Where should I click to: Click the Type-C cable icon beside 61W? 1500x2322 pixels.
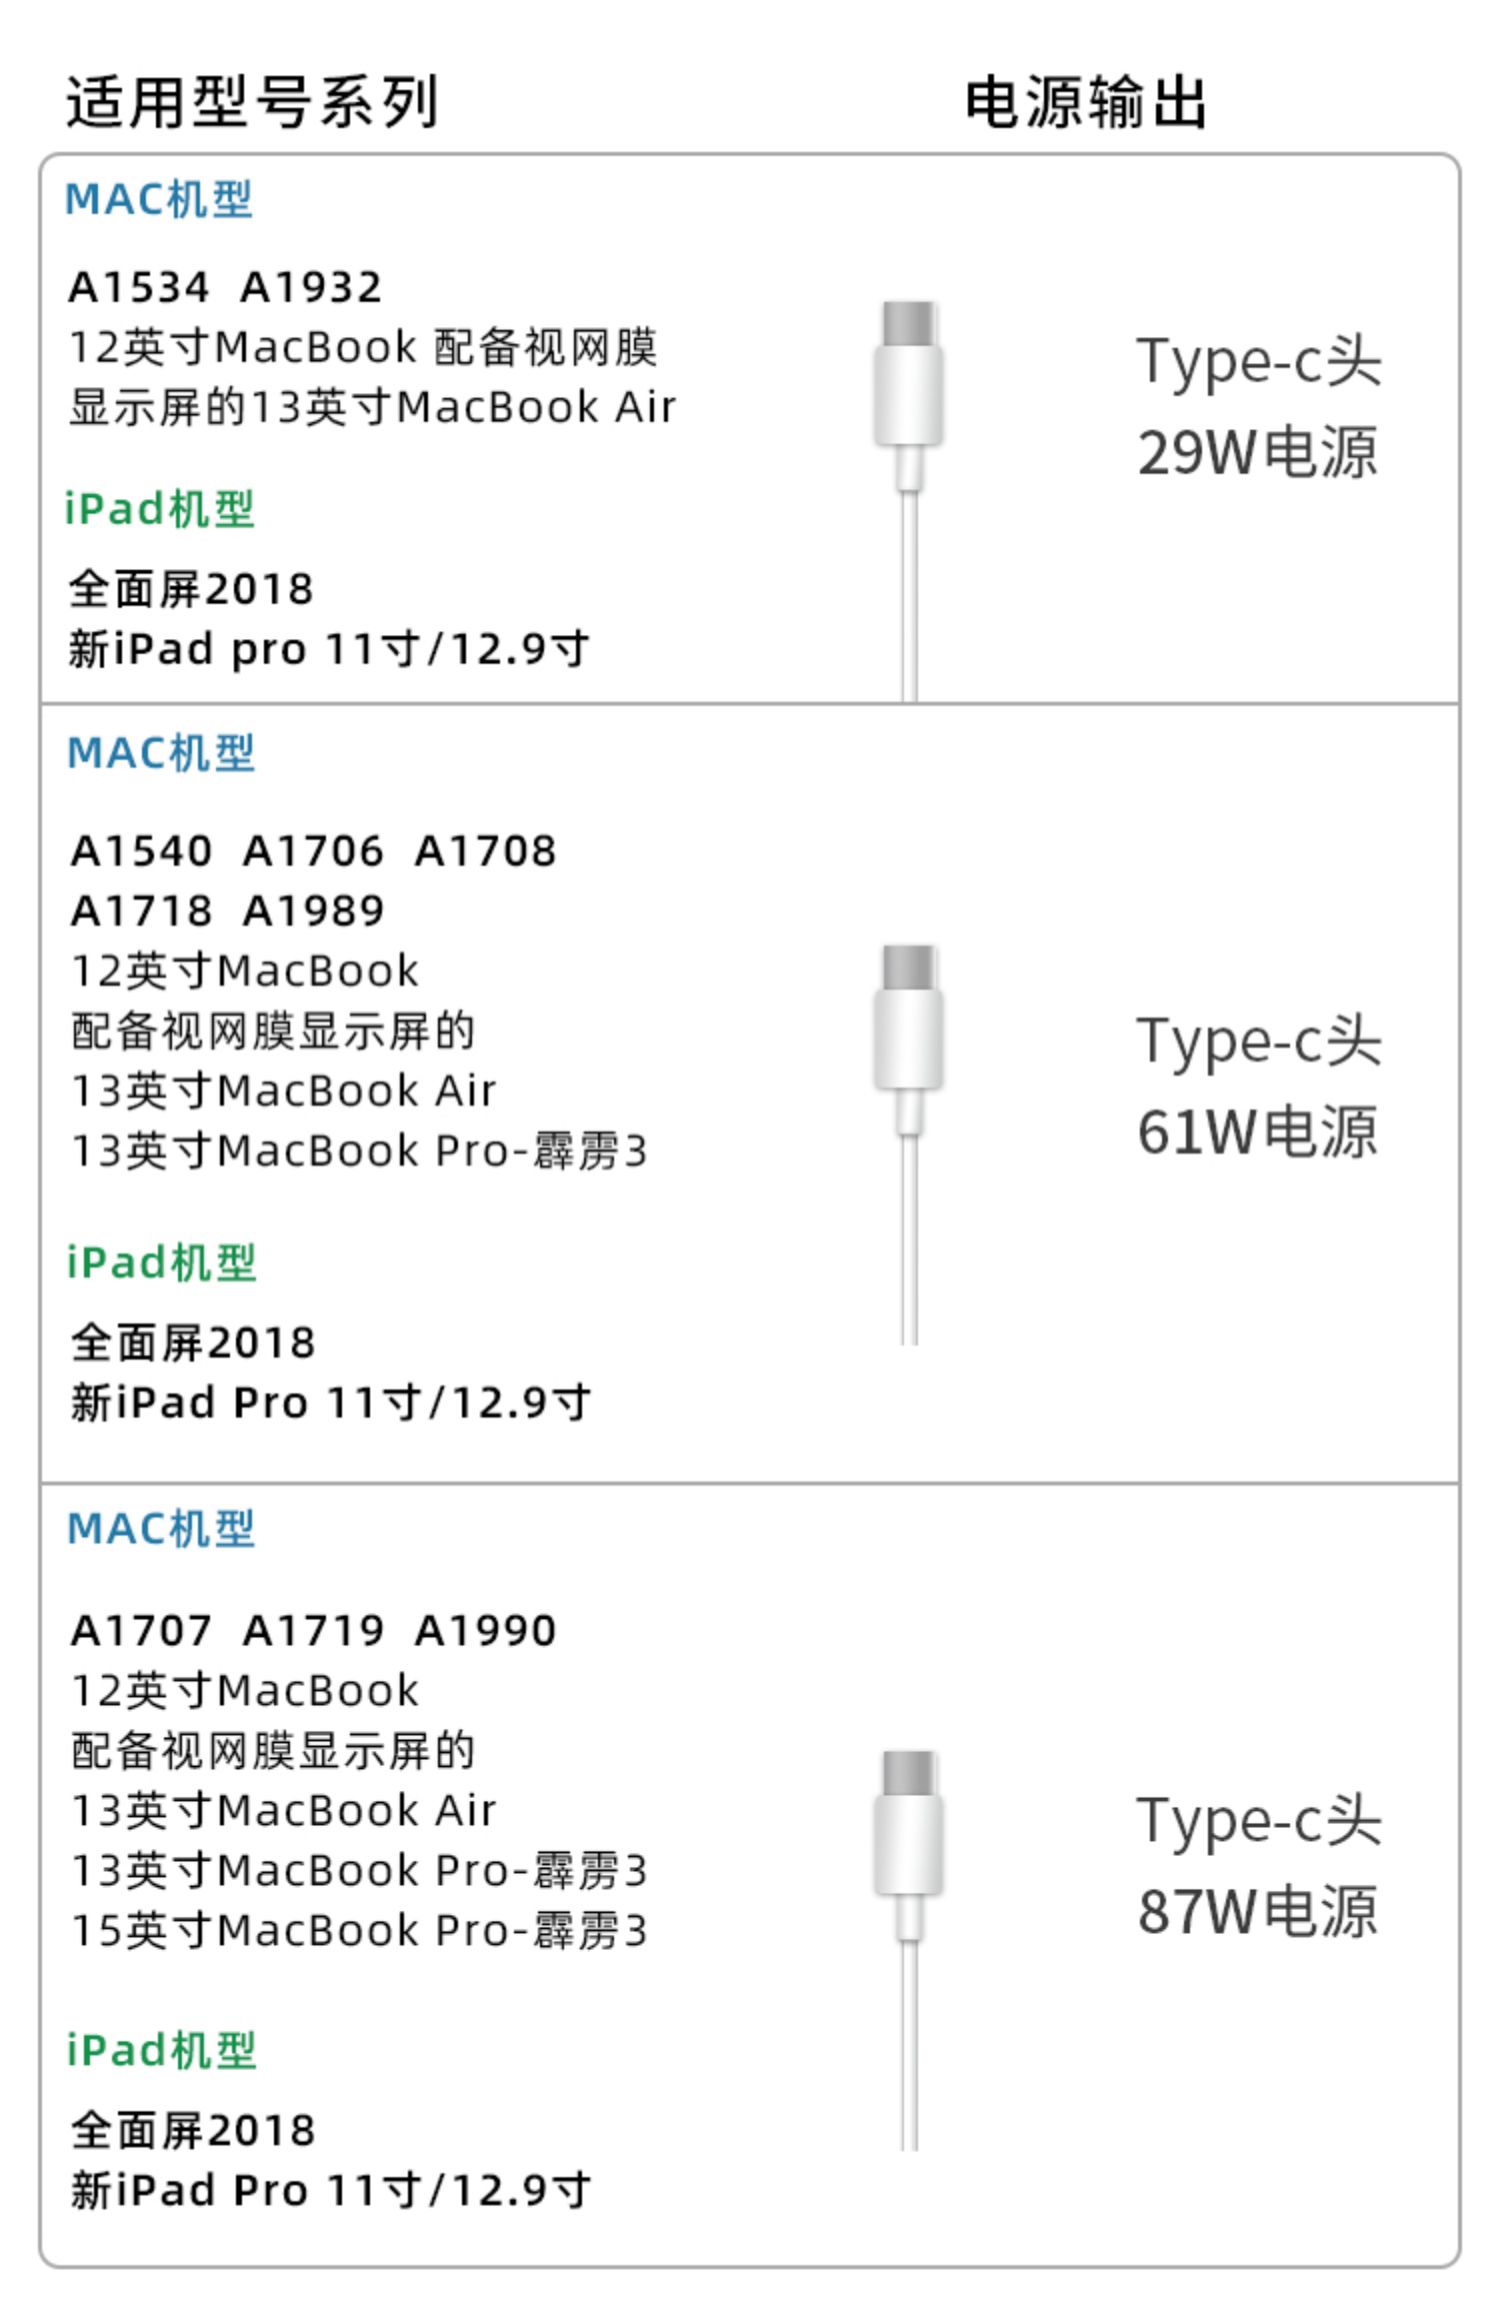tap(909, 1144)
